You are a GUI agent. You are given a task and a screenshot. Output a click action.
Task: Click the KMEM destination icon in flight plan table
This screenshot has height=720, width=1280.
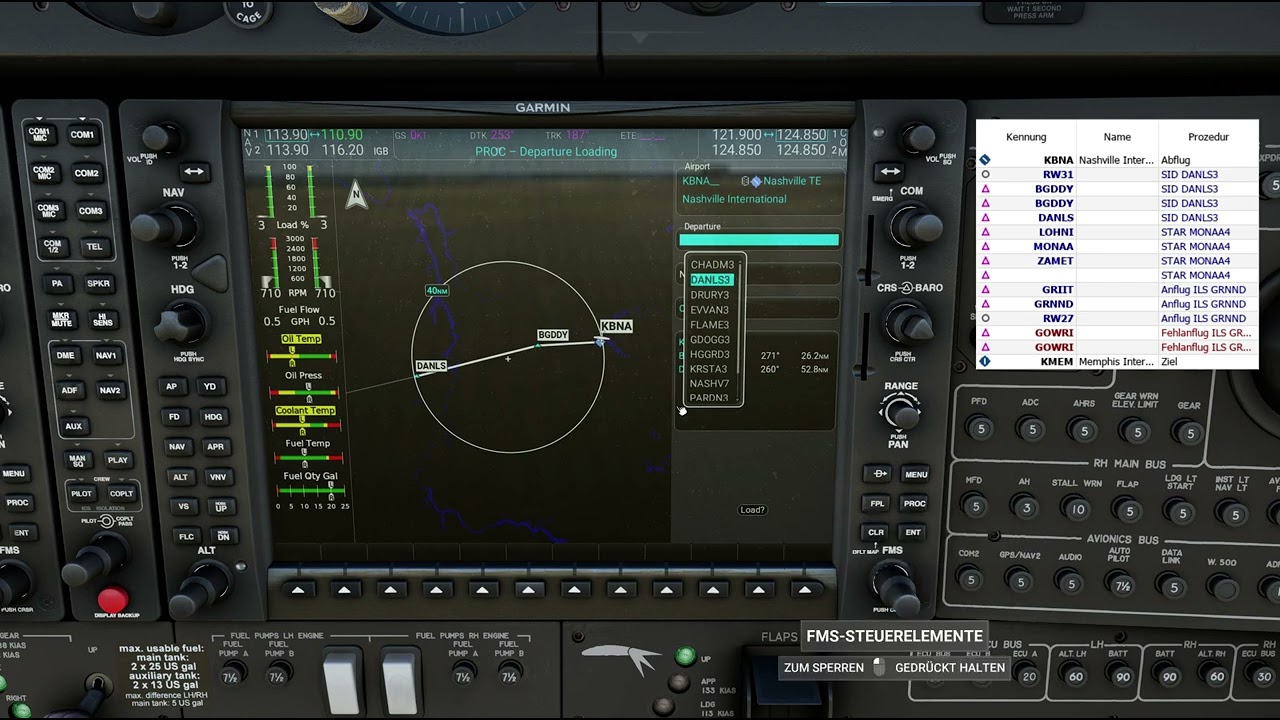click(985, 362)
